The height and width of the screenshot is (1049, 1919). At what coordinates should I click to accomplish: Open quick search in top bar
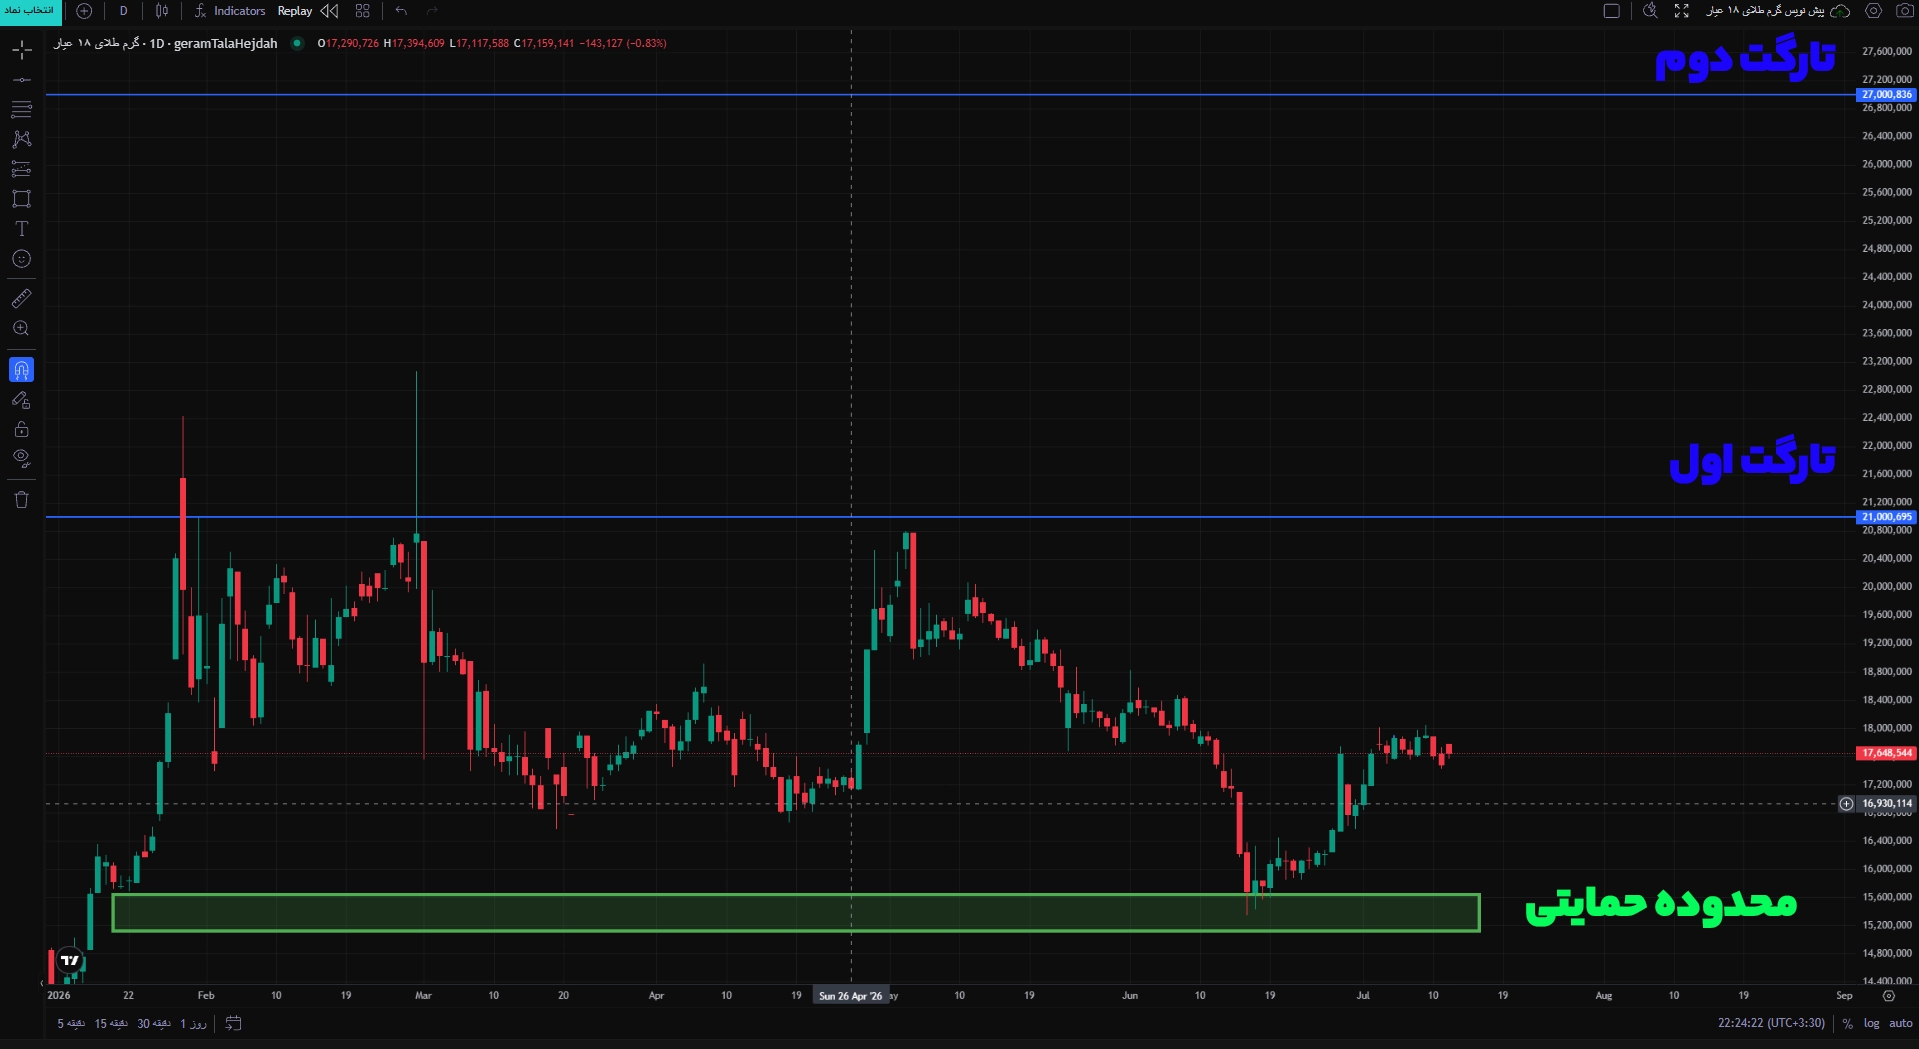[x=1650, y=11]
